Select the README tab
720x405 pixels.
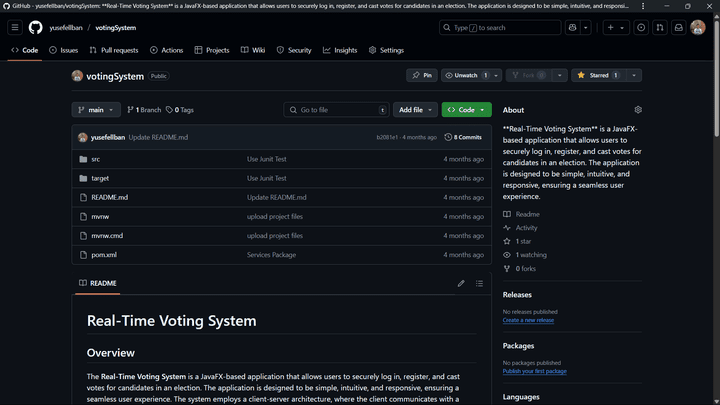(x=97, y=283)
